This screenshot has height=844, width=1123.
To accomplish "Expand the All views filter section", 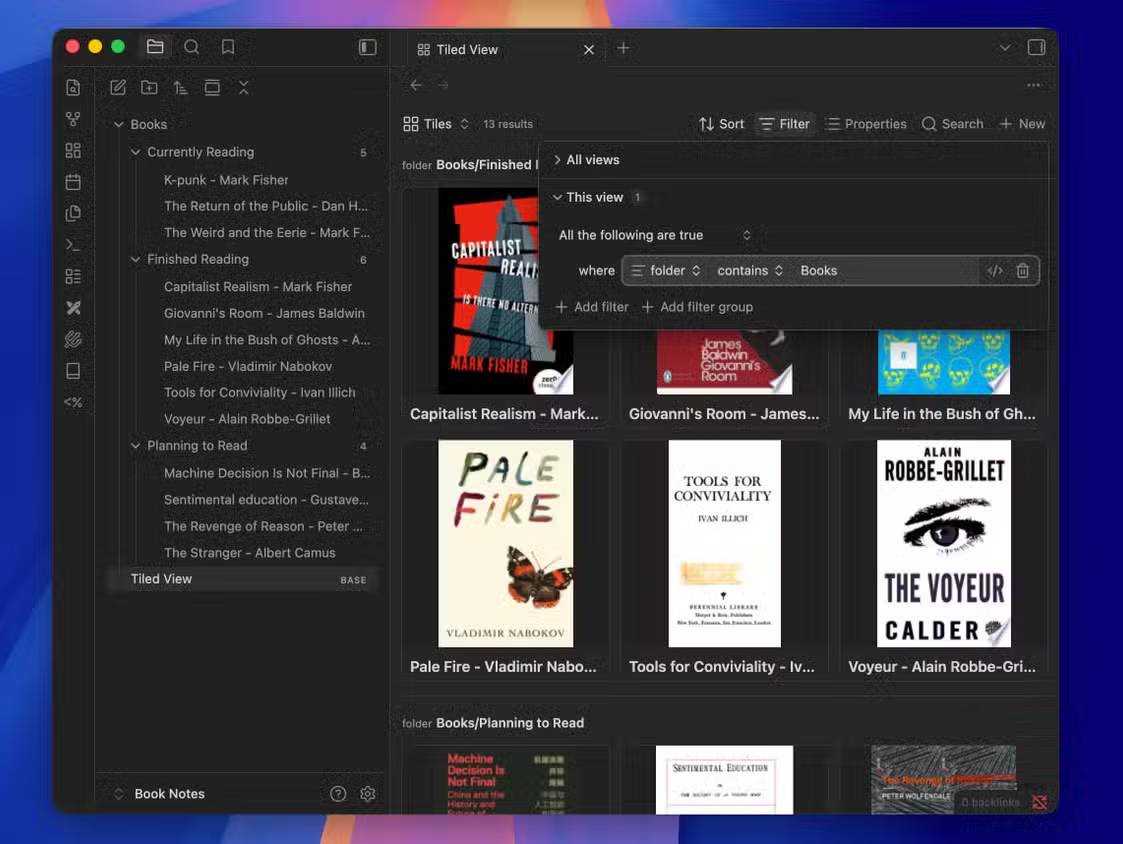I will point(592,160).
